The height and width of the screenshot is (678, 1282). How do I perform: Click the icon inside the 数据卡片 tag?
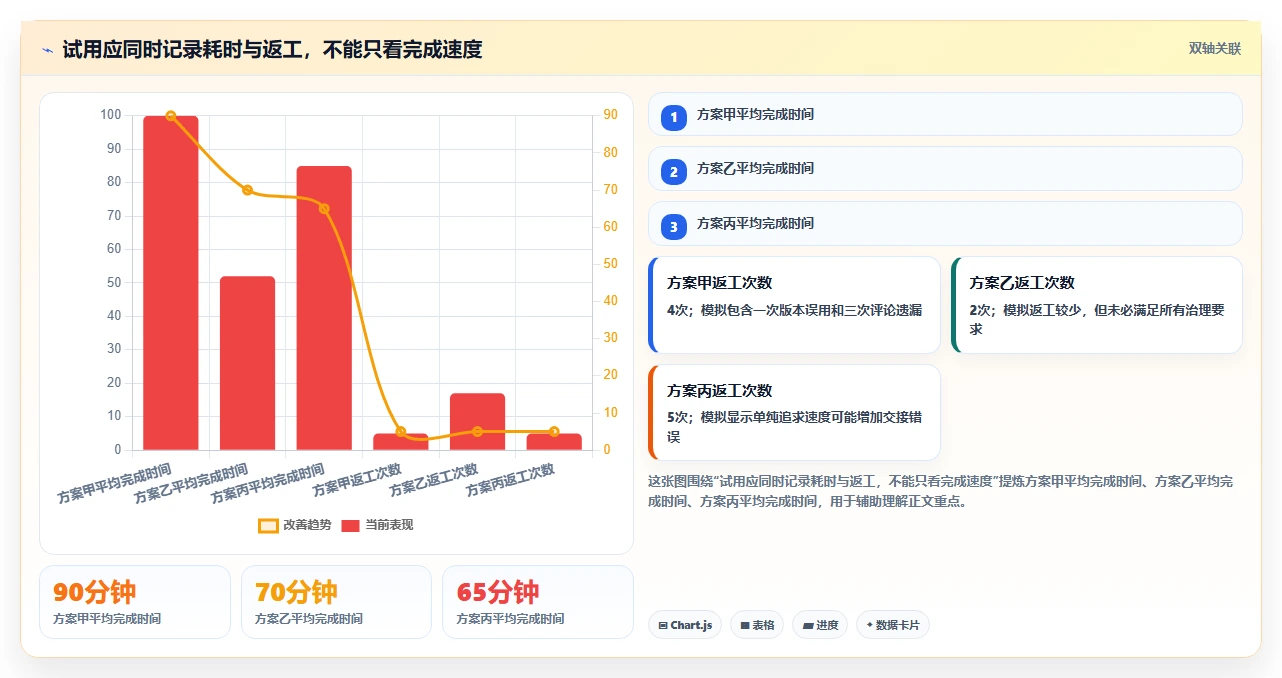tap(869, 625)
